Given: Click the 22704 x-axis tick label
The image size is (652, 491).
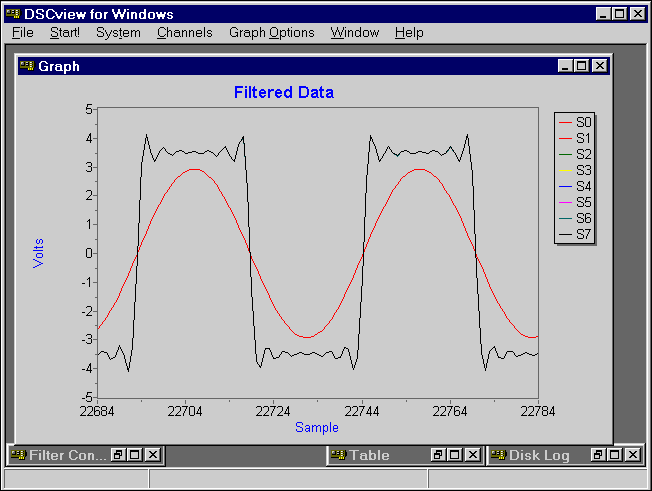Looking at the screenshot, I should point(185,411).
